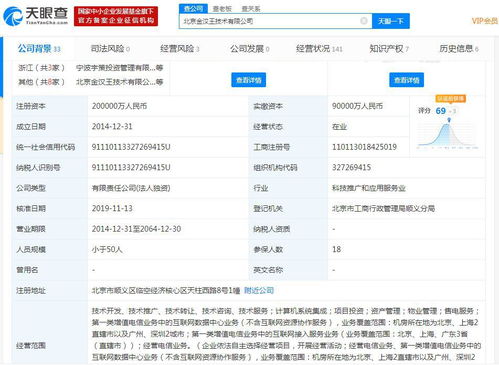Open the 知识产权 tab
This screenshot has width=499, height=365.
[x=389, y=49]
